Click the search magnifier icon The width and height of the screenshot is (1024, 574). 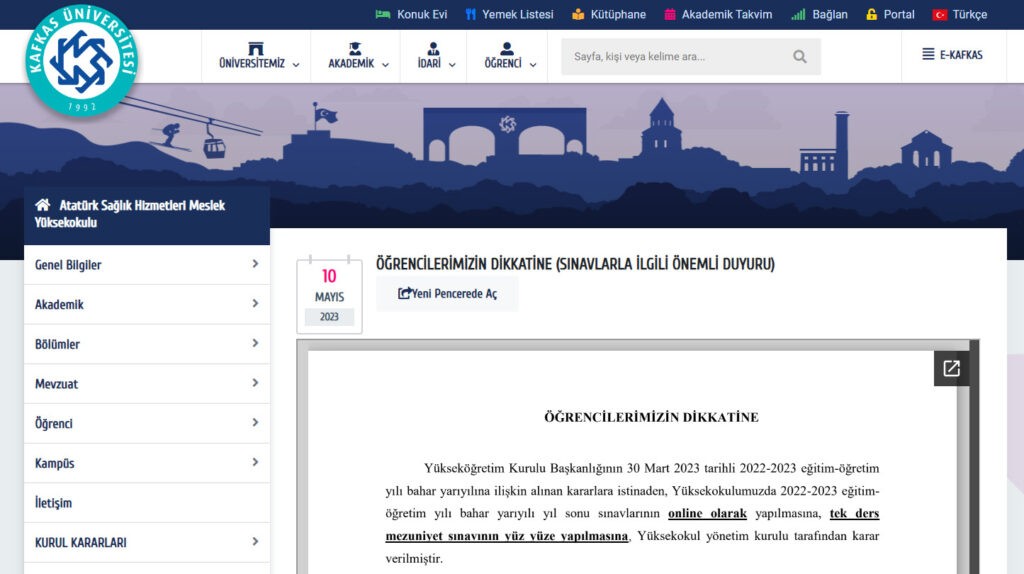coord(799,57)
